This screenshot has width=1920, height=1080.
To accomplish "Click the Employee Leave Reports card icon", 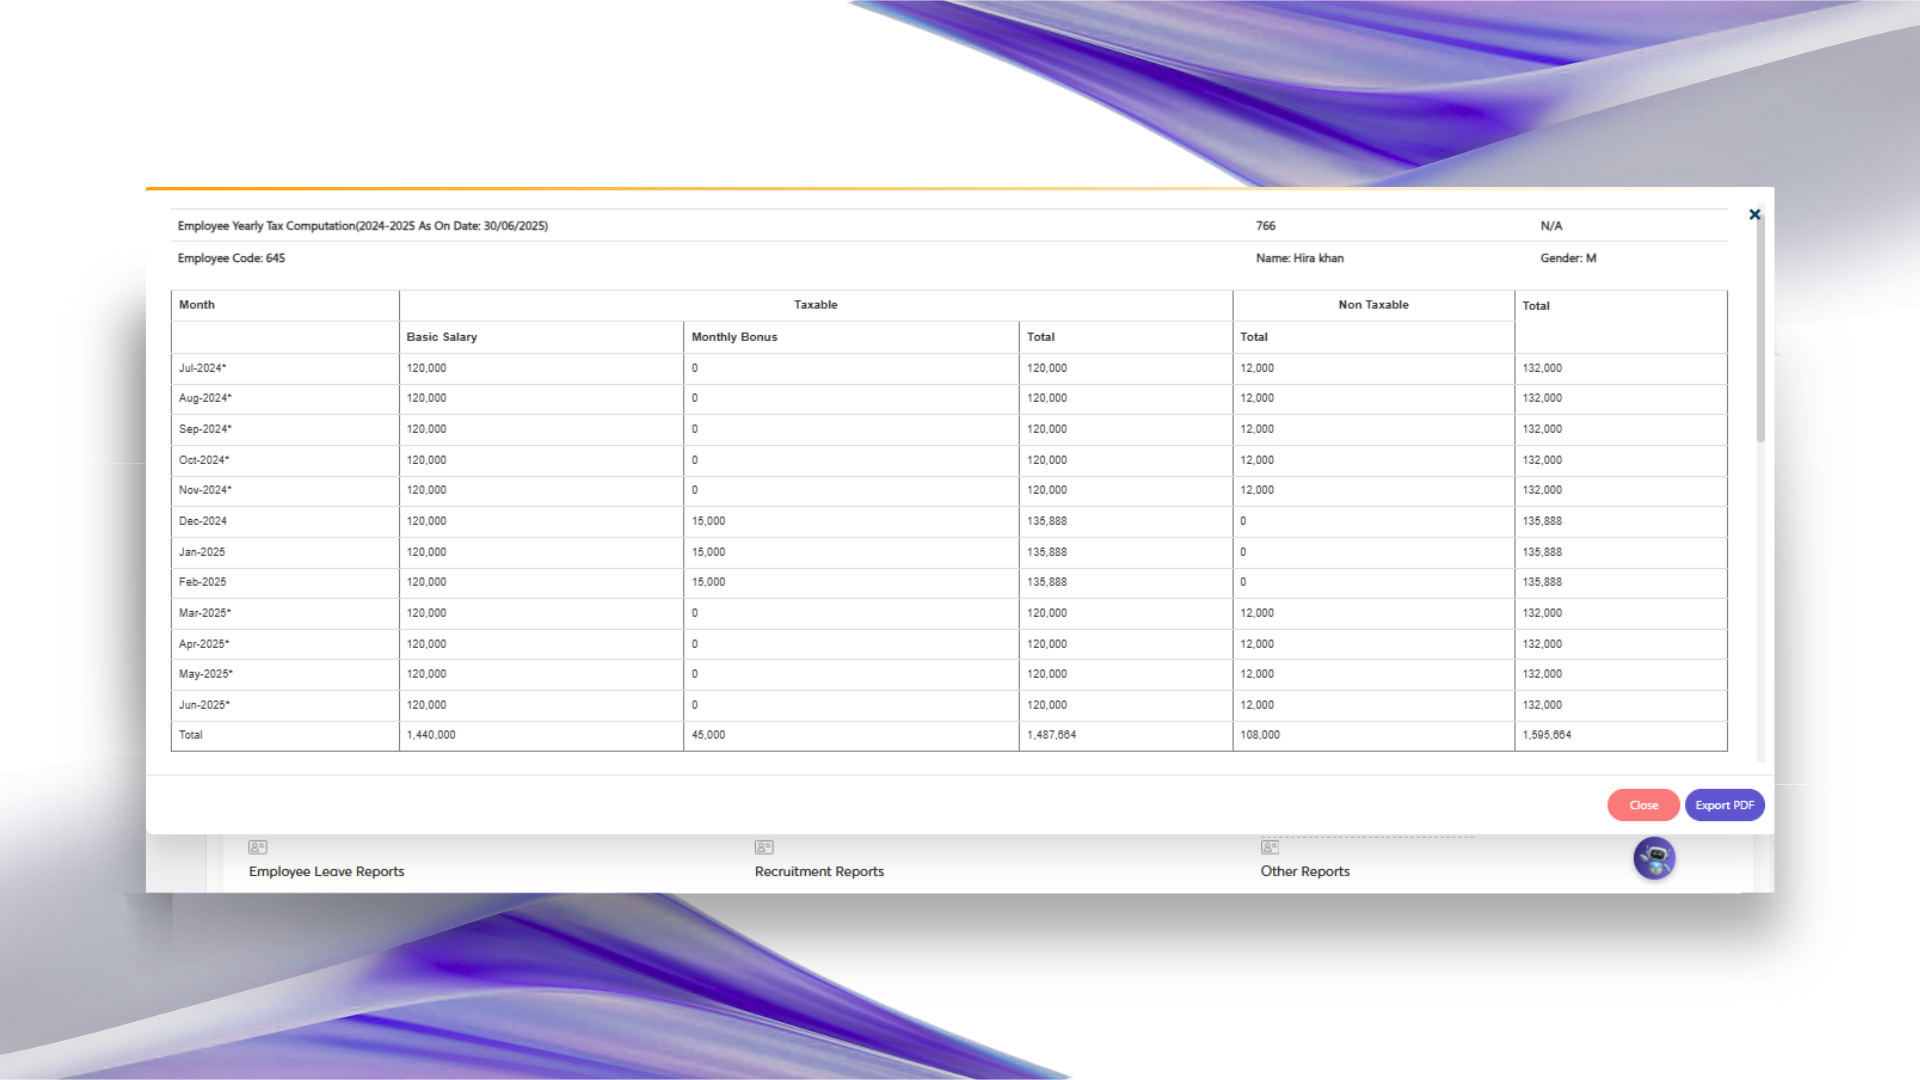I will tap(258, 847).
